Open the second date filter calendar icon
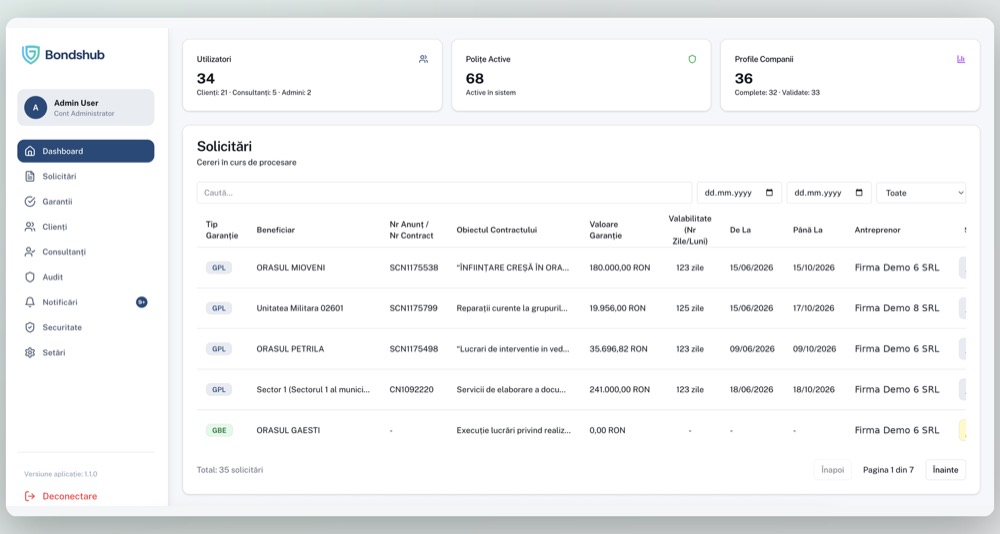This screenshot has width=1000, height=534. pos(859,193)
